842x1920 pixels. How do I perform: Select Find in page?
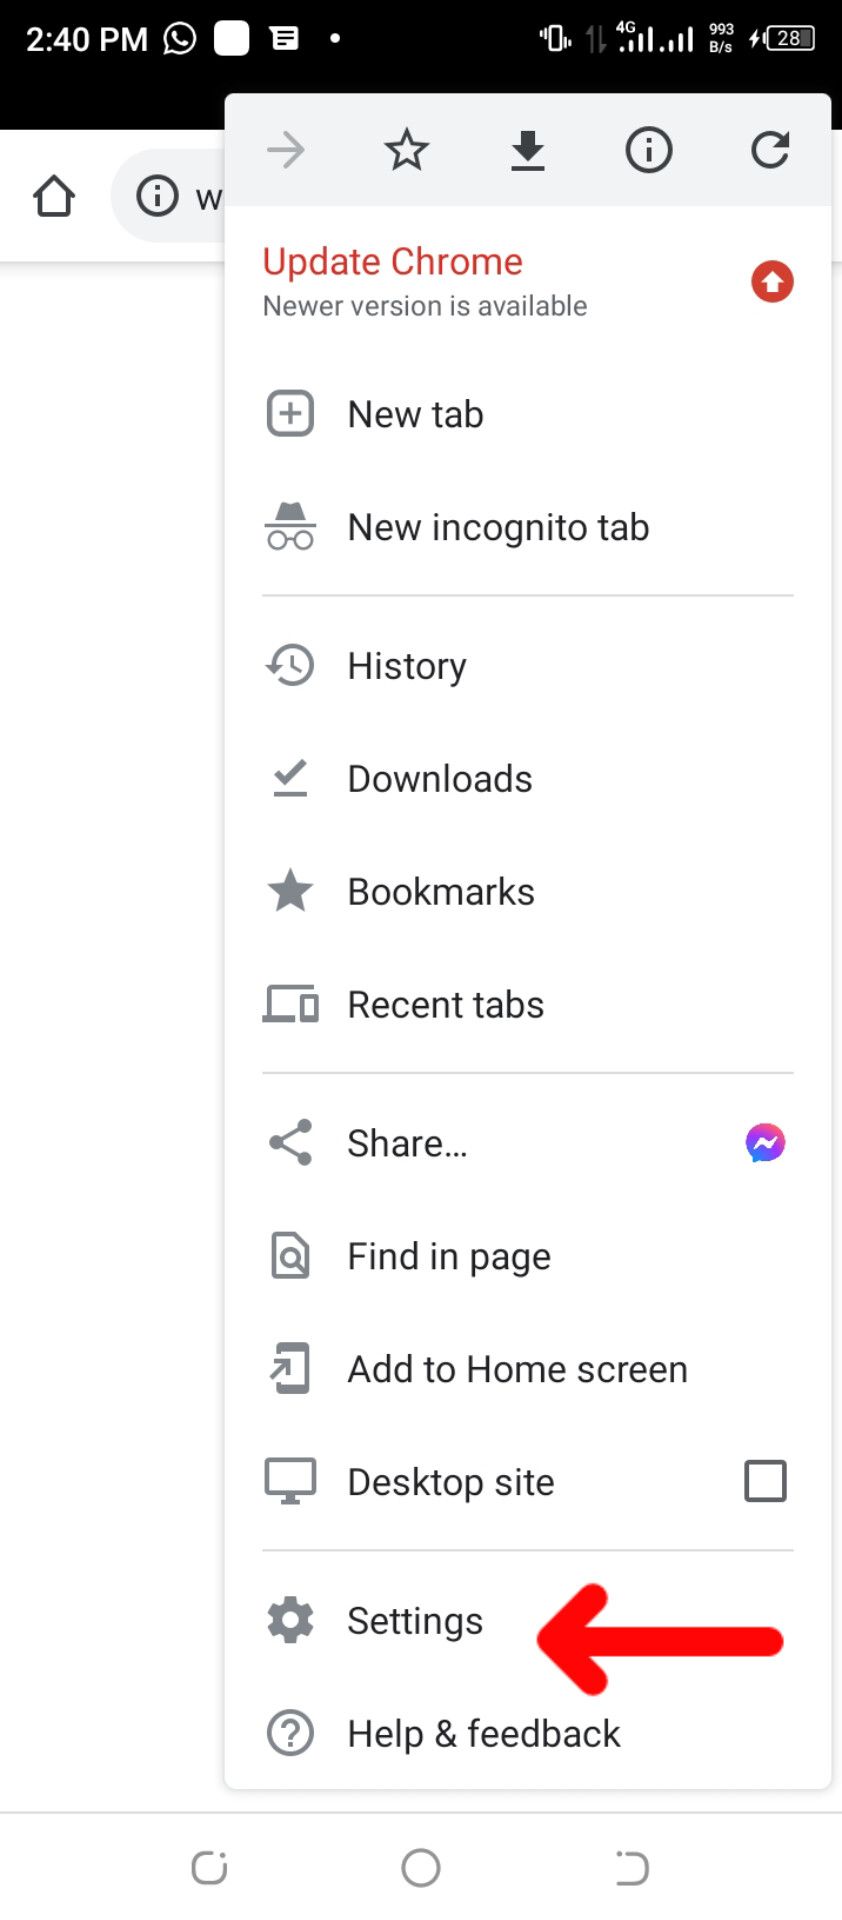448,1257
